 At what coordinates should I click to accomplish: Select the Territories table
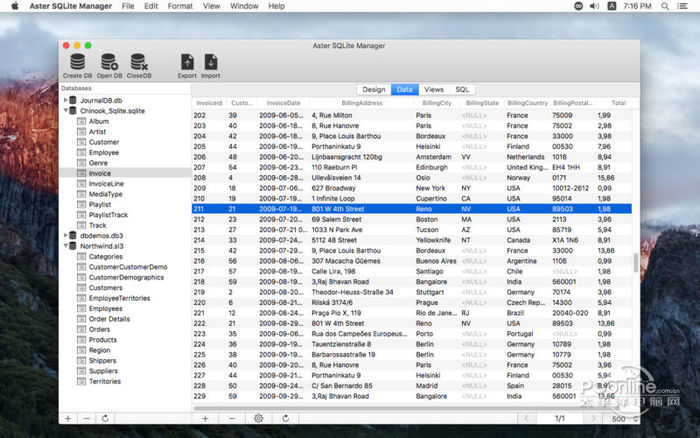(x=104, y=381)
